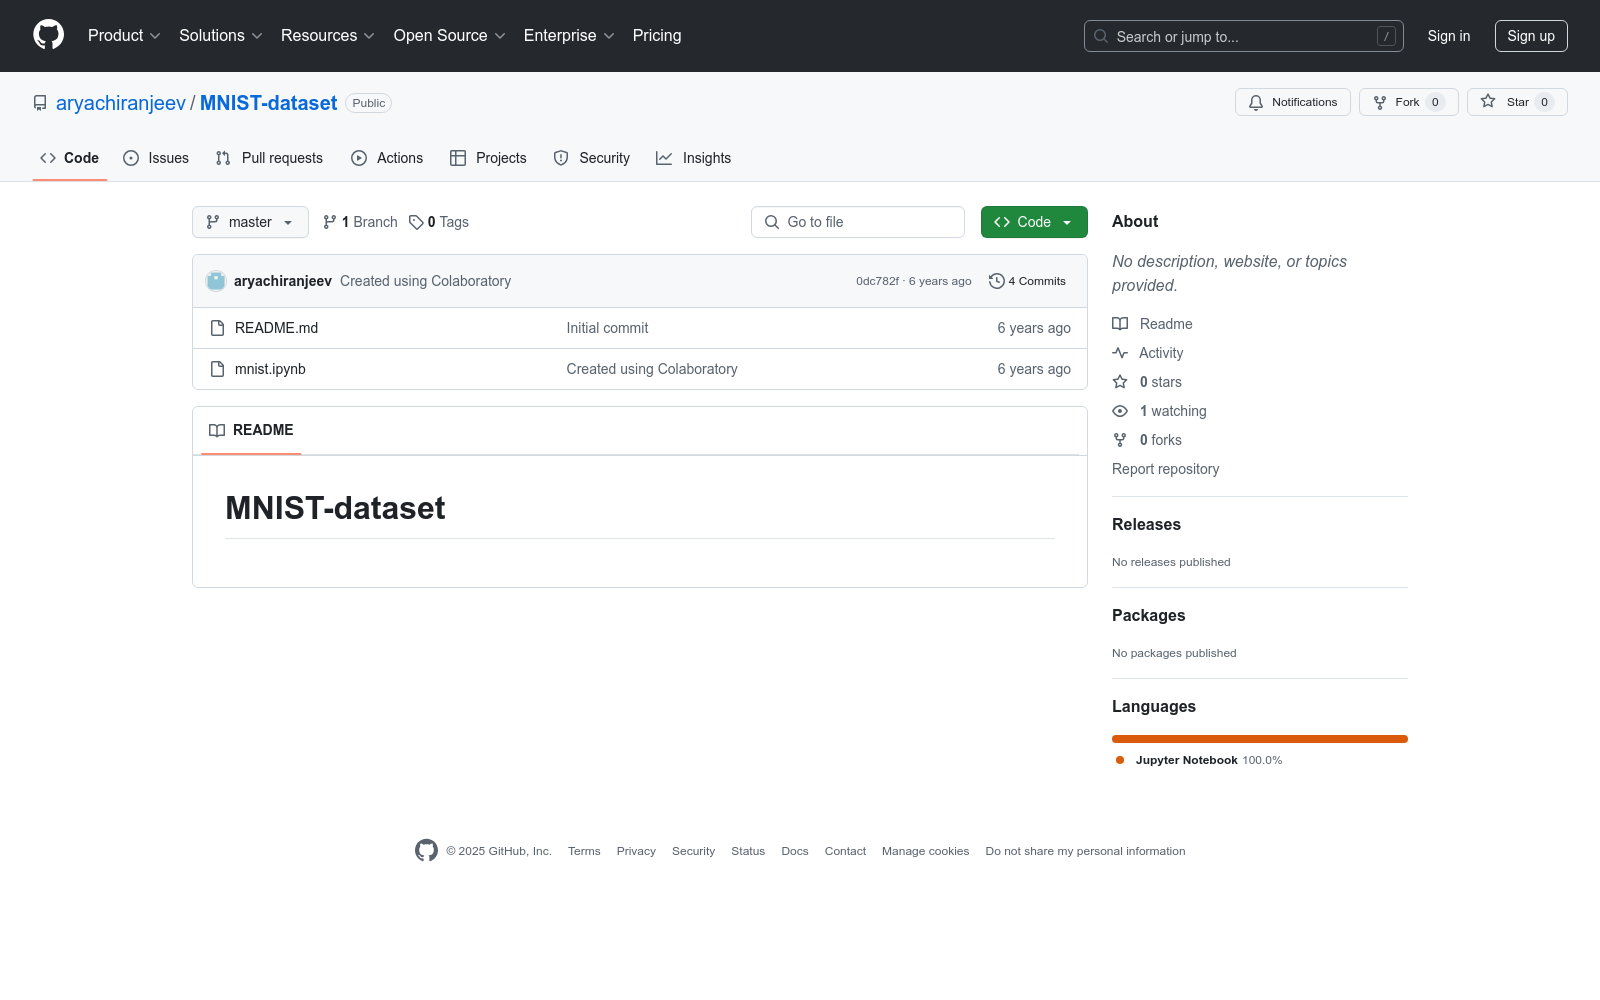Open the Pull requests tab

(269, 158)
